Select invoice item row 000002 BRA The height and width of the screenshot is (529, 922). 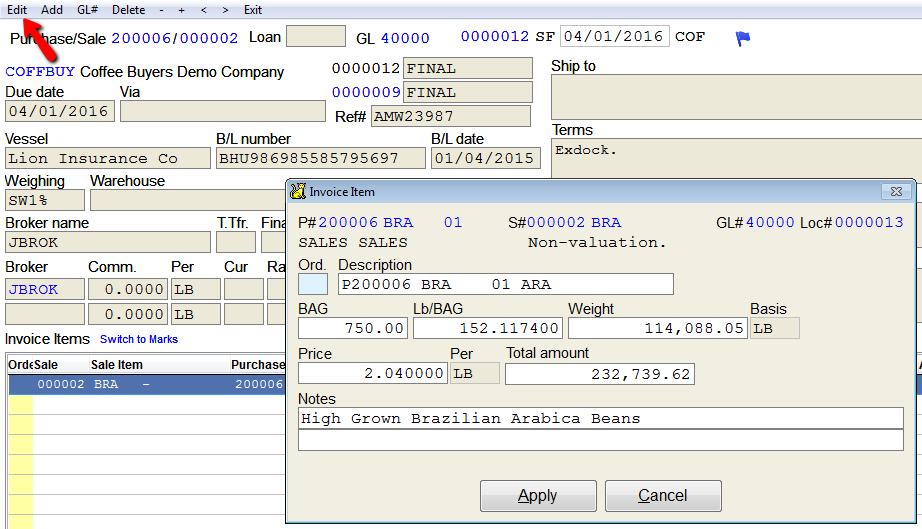[147, 384]
